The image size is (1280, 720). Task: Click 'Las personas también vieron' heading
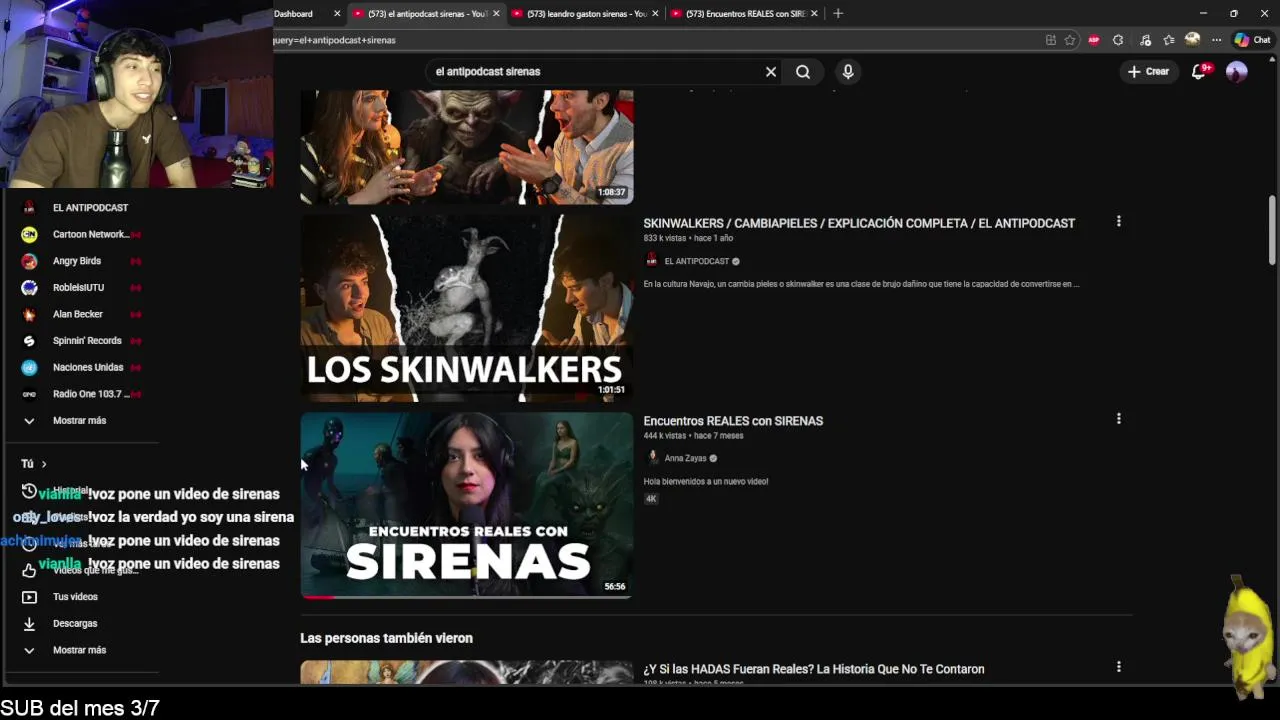pos(386,638)
